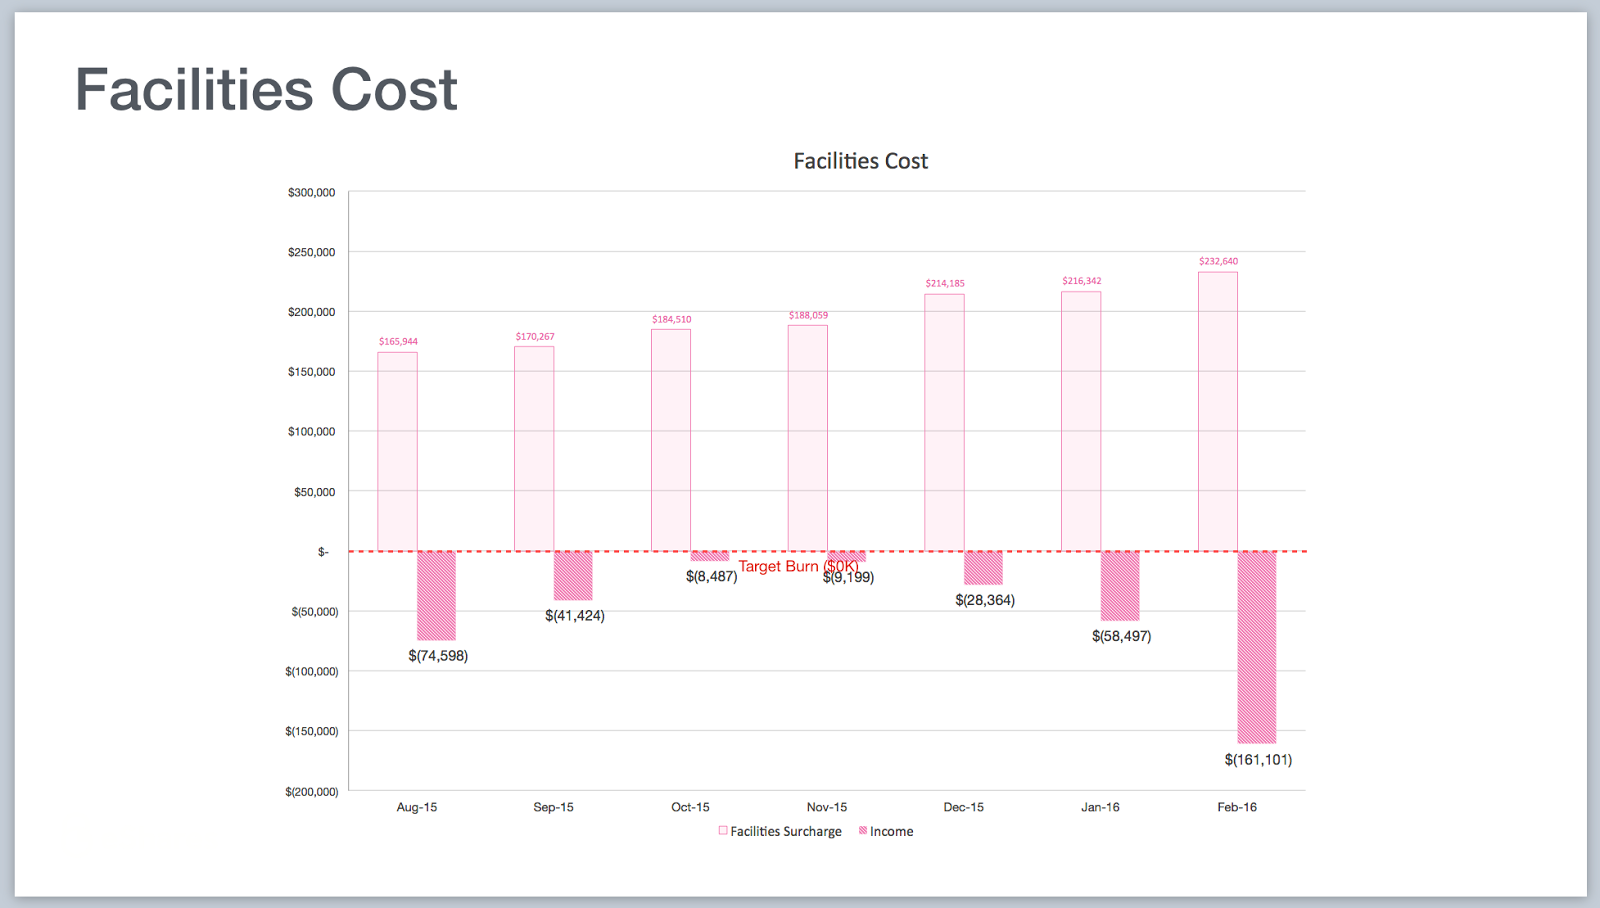The width and height of the screenshot is (1600, 908).
Task: Select the Jan-16 Income bar
Action: tap(1119, 586)
